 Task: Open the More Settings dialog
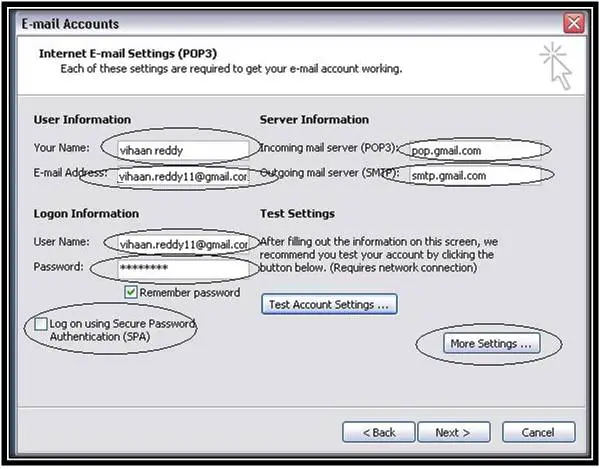coord(491,343)
